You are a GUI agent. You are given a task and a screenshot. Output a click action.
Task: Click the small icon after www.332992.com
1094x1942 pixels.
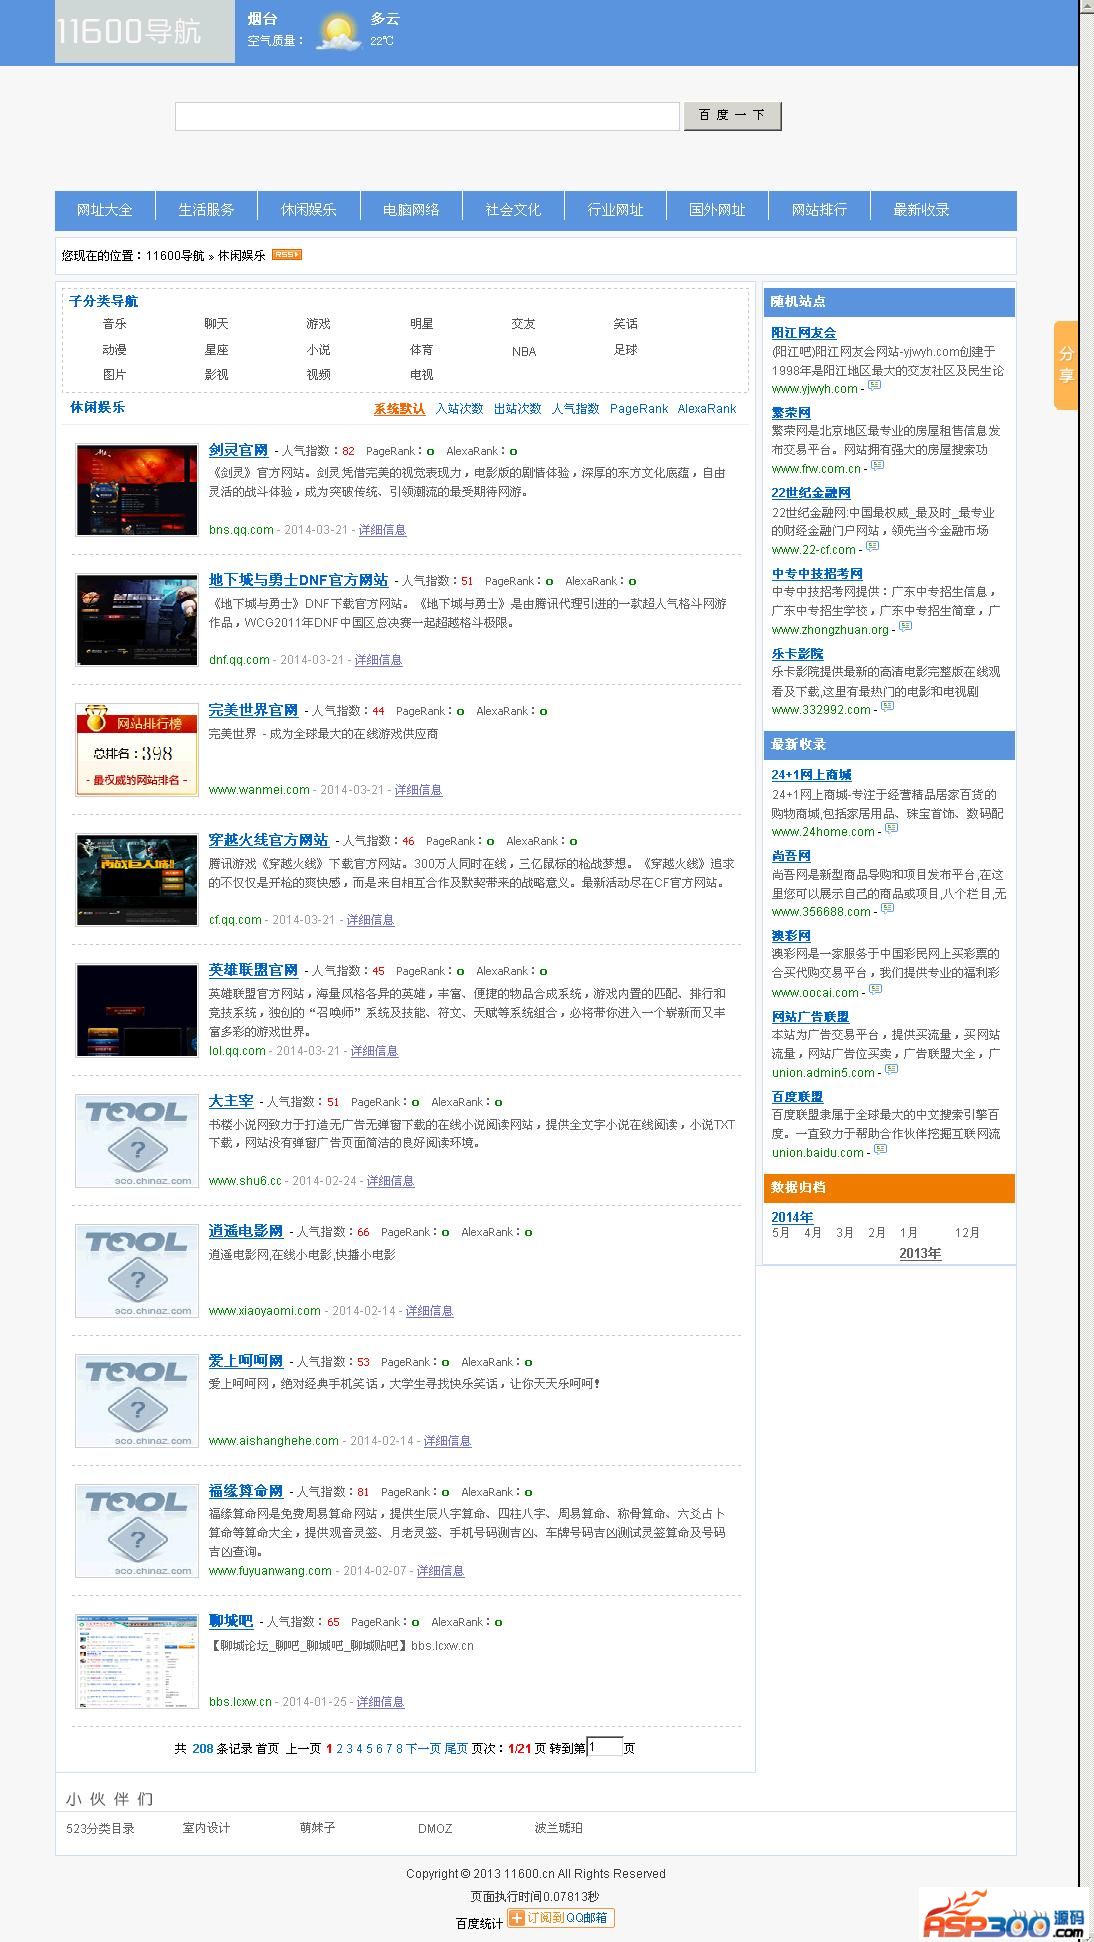(x=888, y=706)
